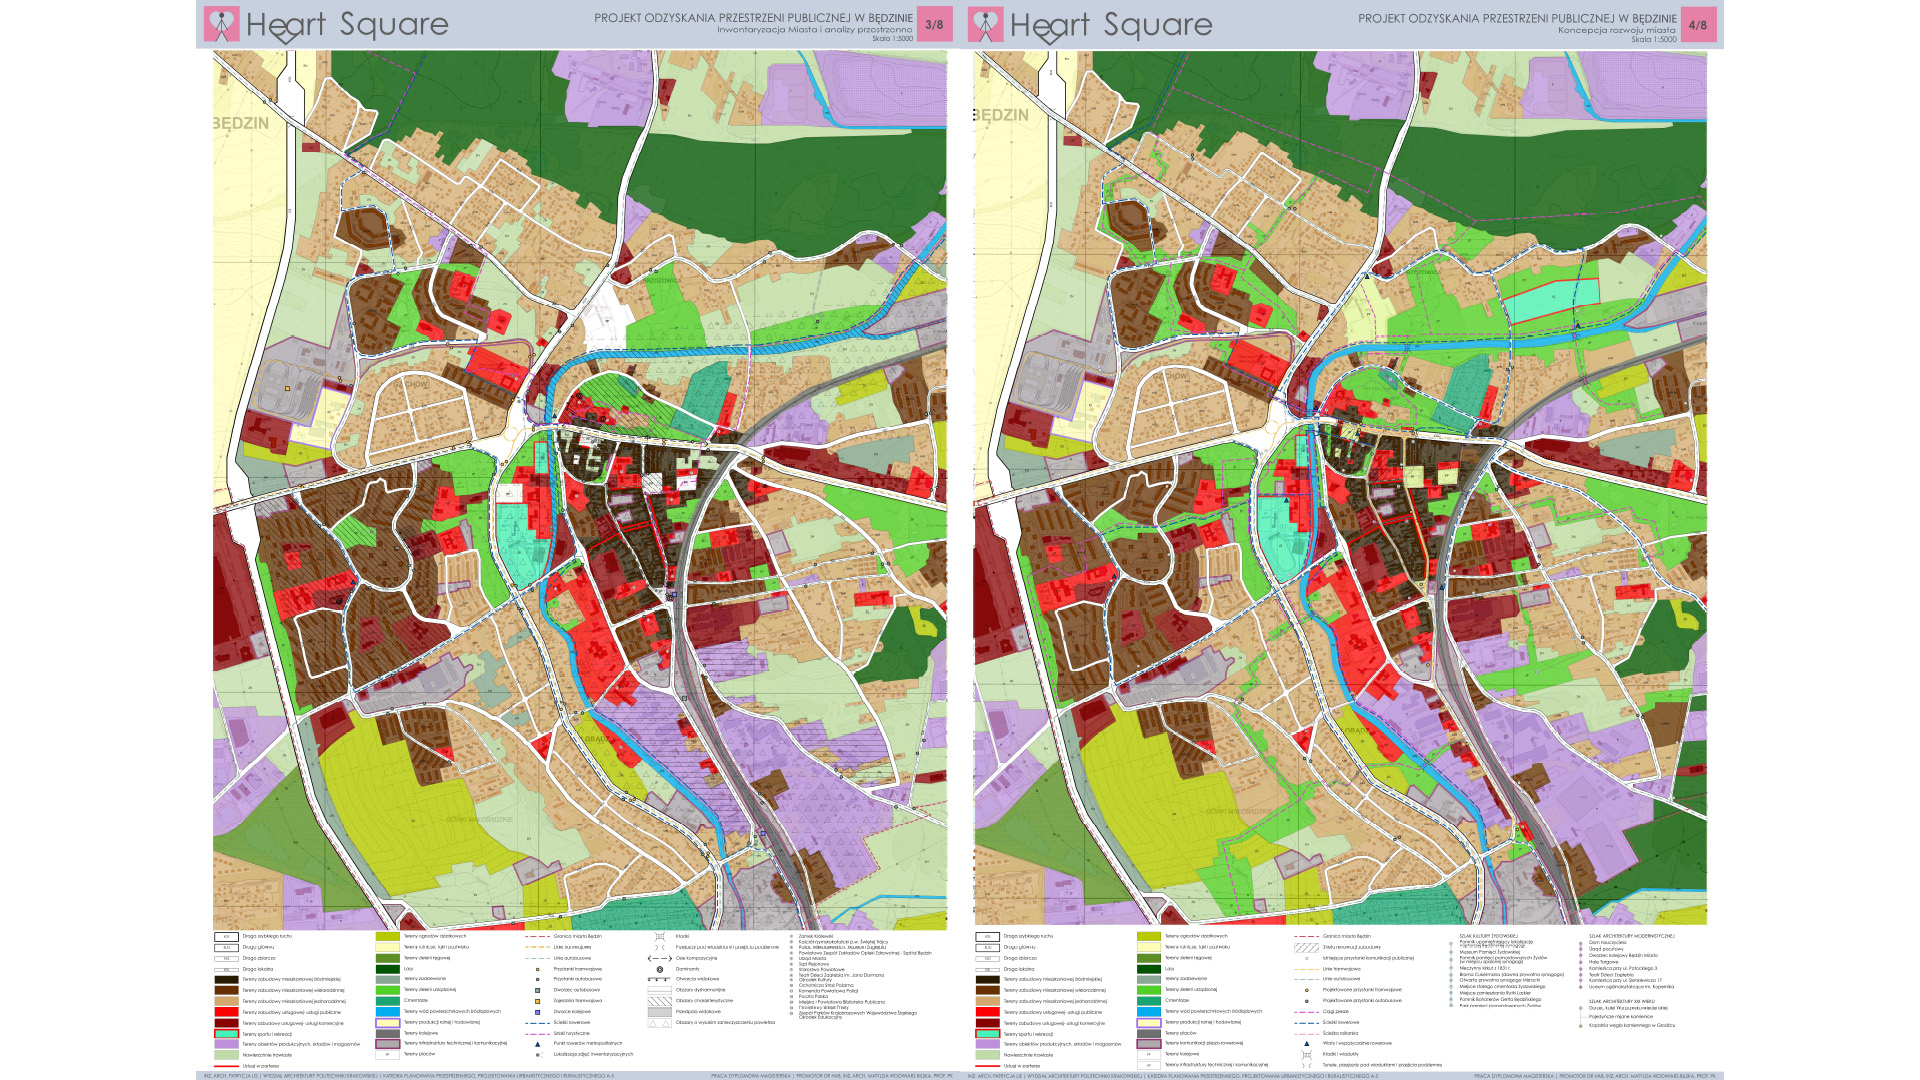Click the 'Inwentaryzacja Miasta i analizy przestrzenne' subtitle
1920x1080 pixels.
click(x=814, y=30)
